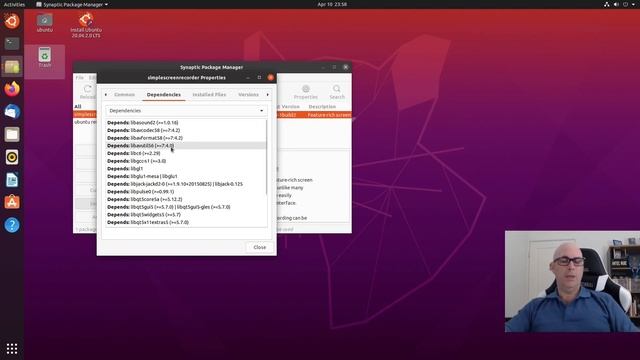Select the libavcodec58 dependency row
This screenshot has height=360, width=640.
point(186,130)
